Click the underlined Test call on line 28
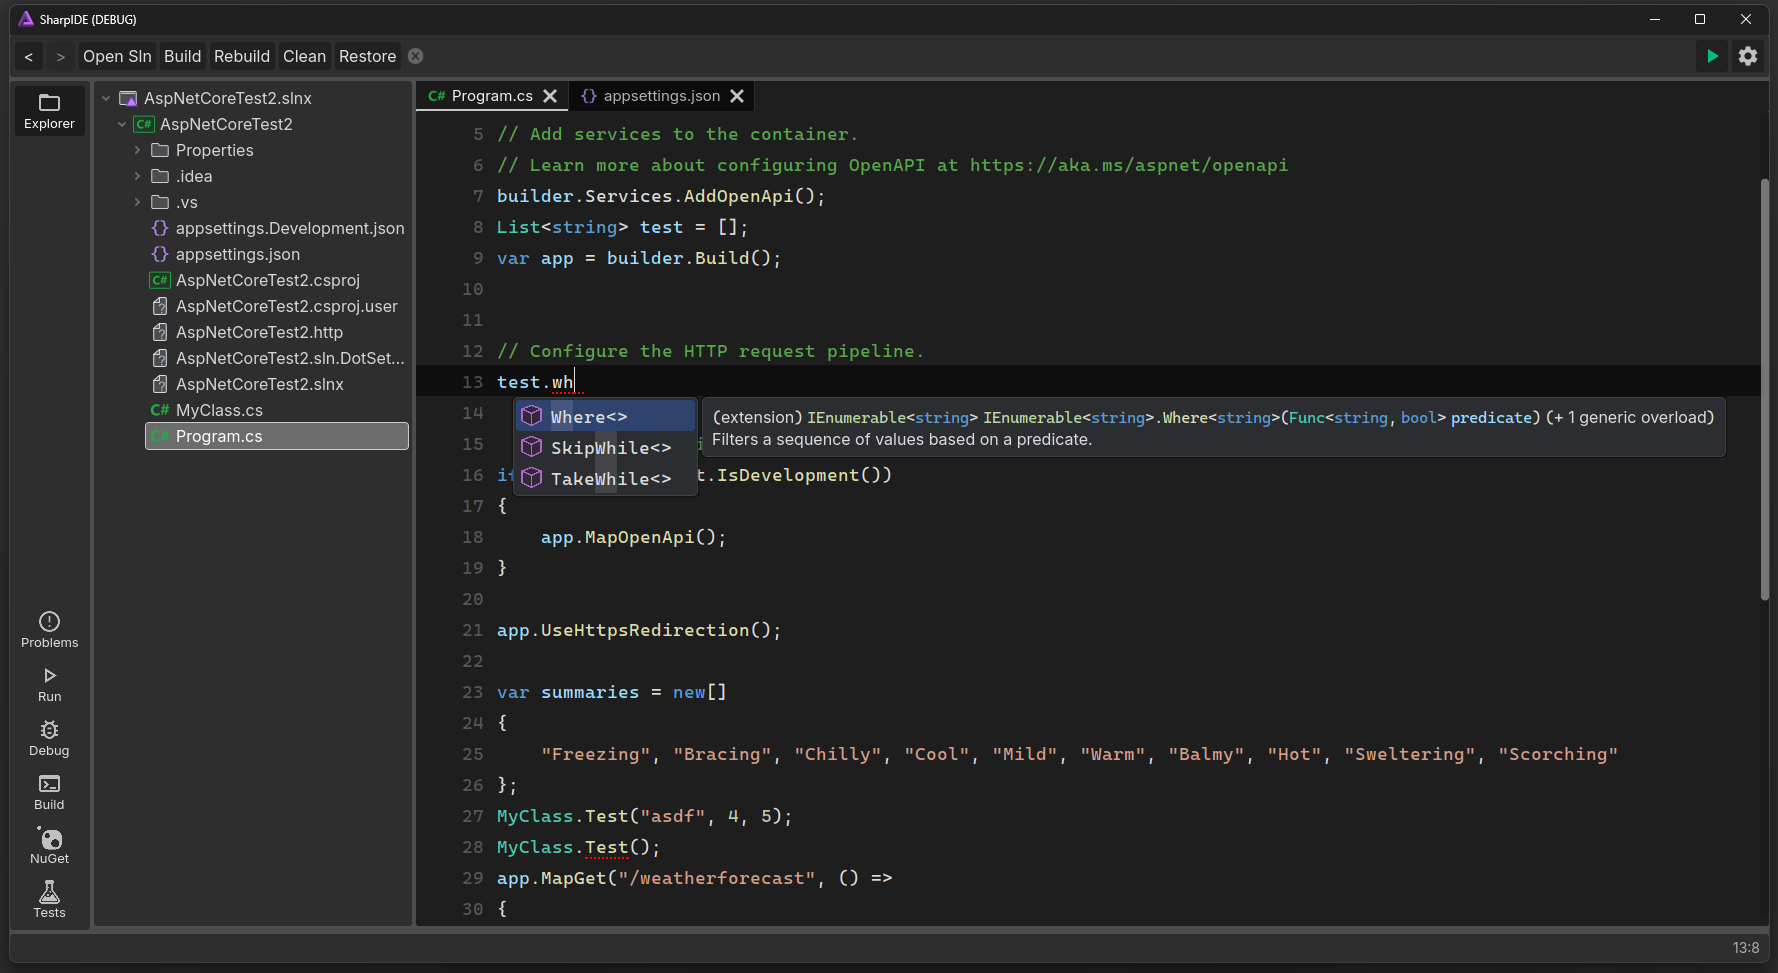This screenshot has width=1778, height=973. tap(607, 847)
